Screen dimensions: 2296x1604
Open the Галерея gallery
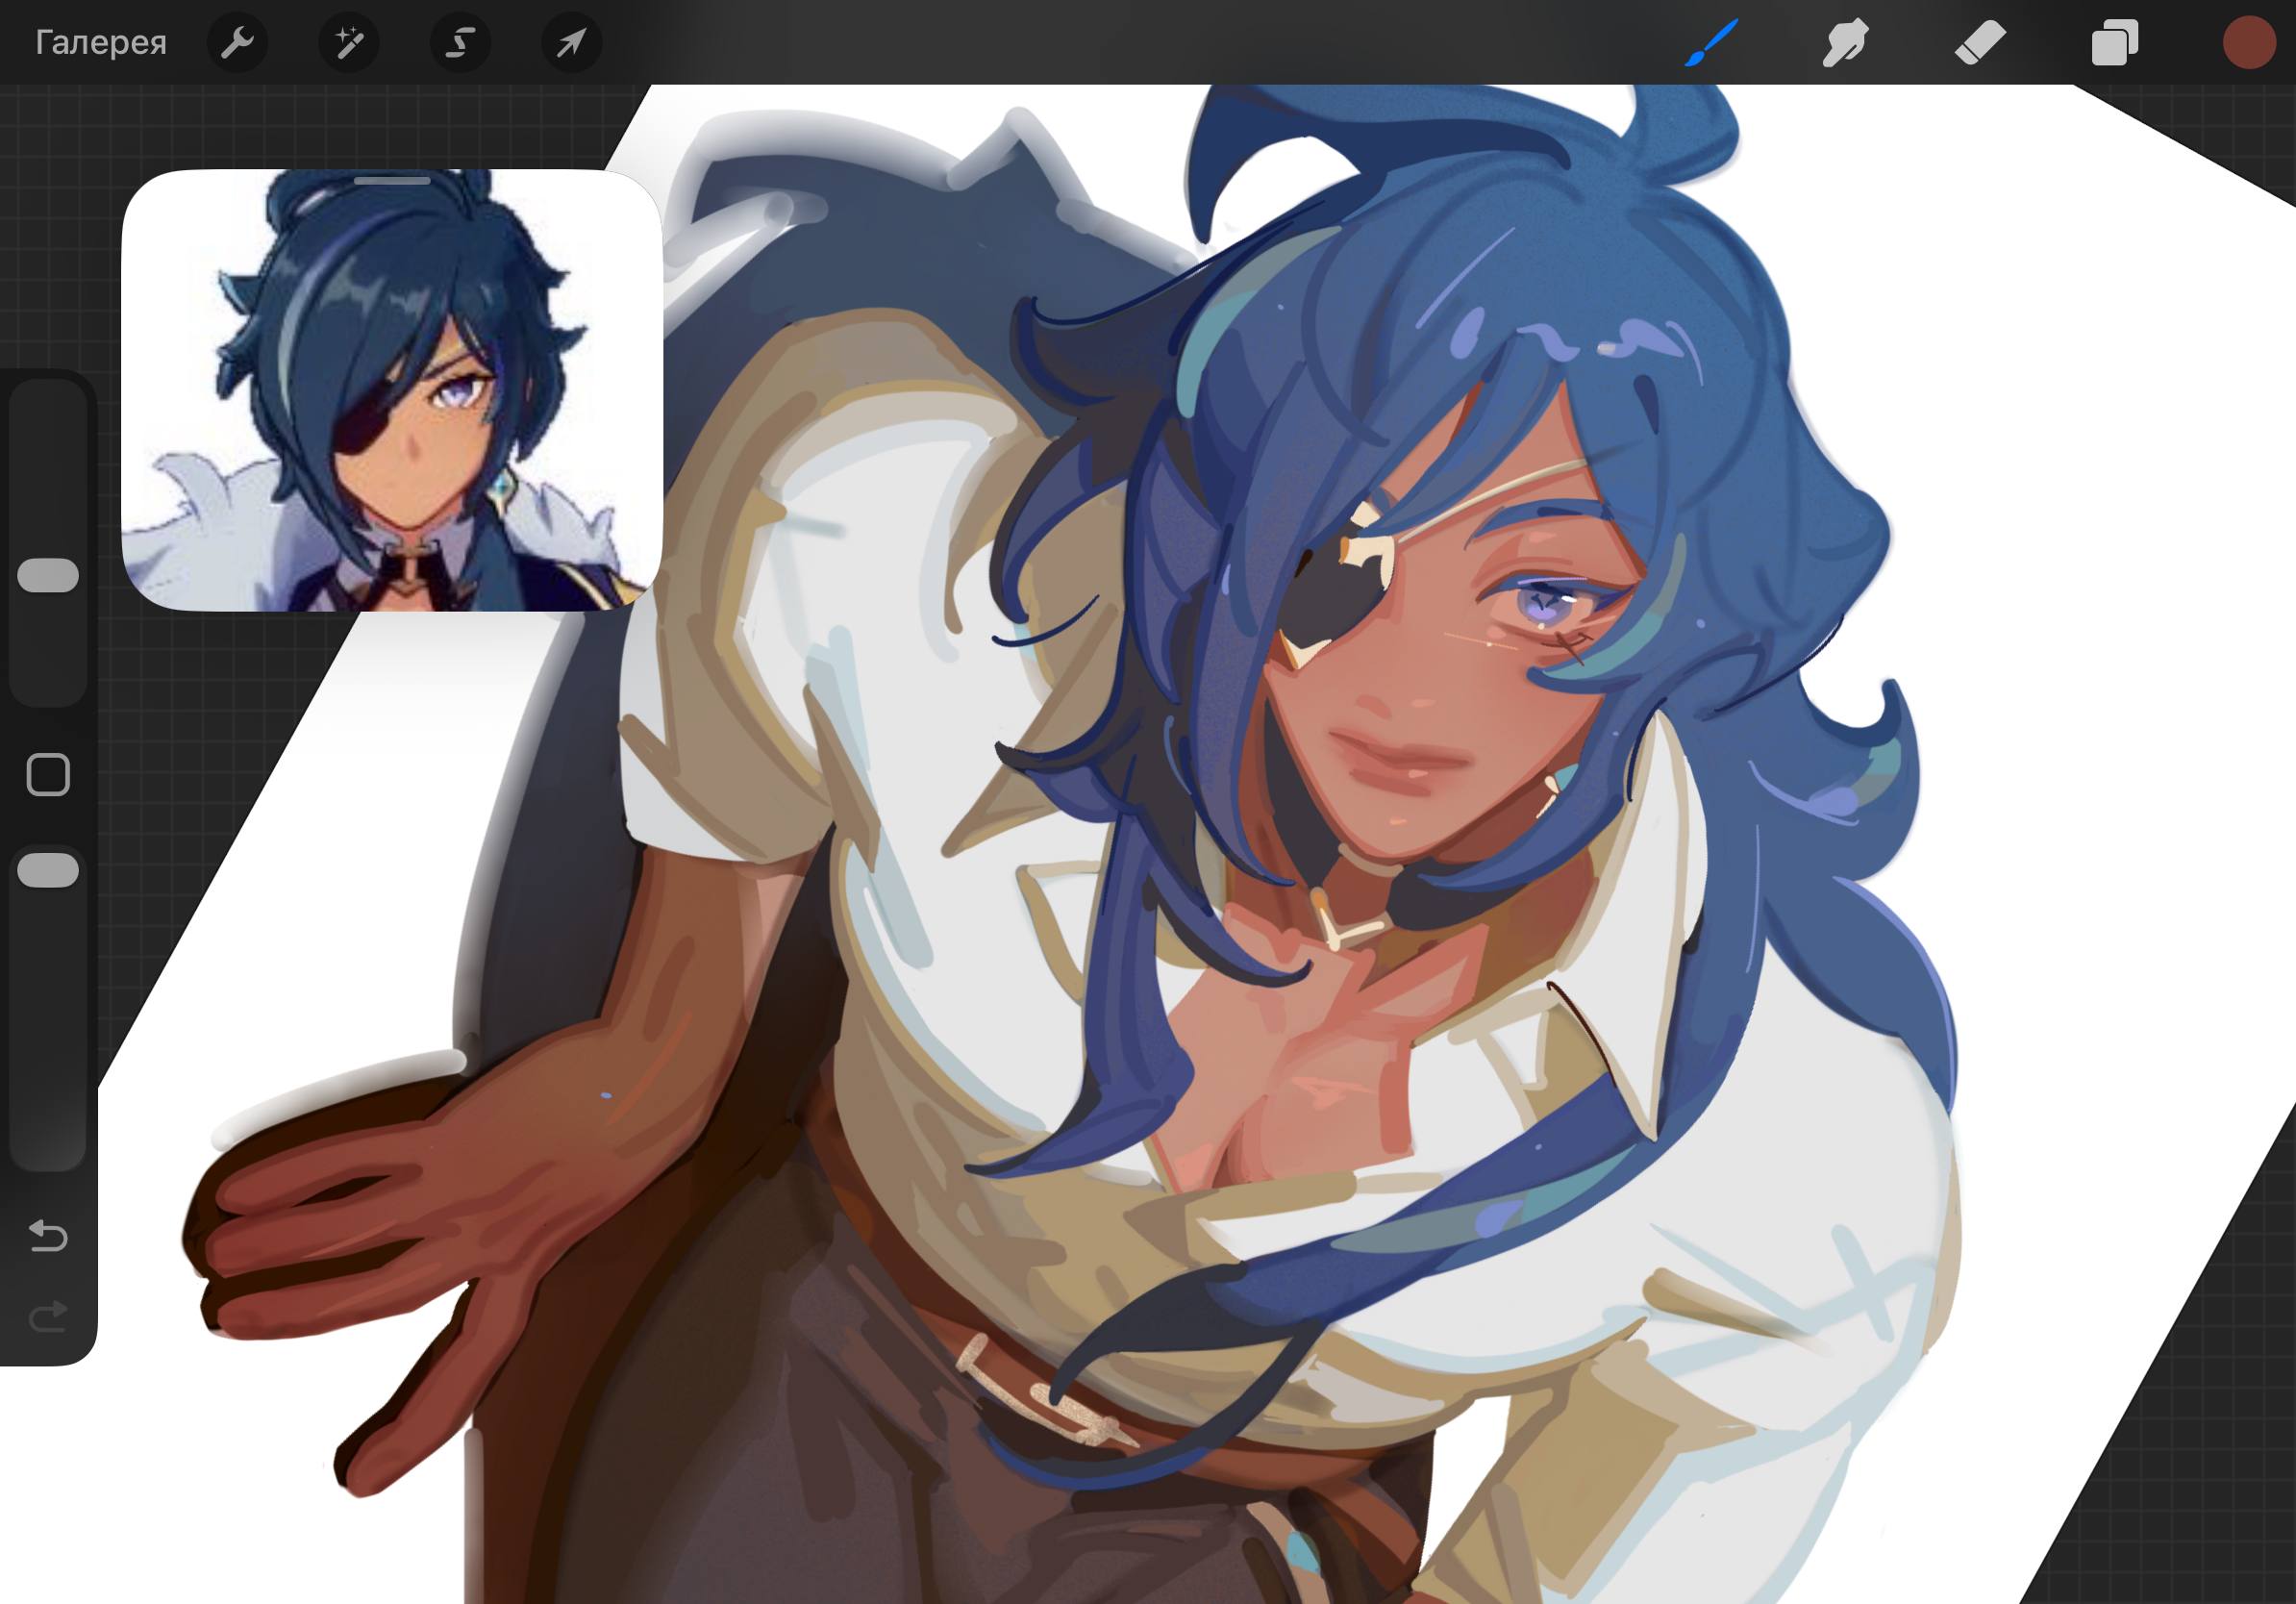coord(101,43)
